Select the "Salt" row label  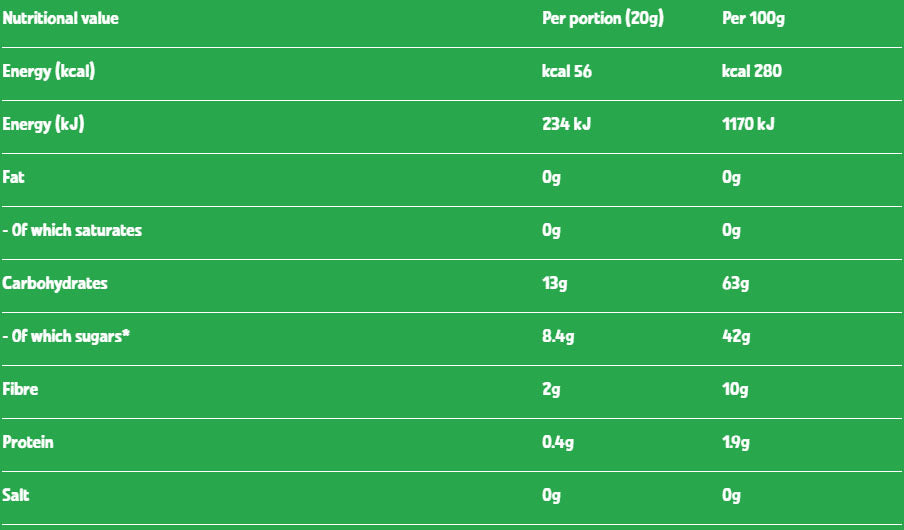click(x=16, y=495)
